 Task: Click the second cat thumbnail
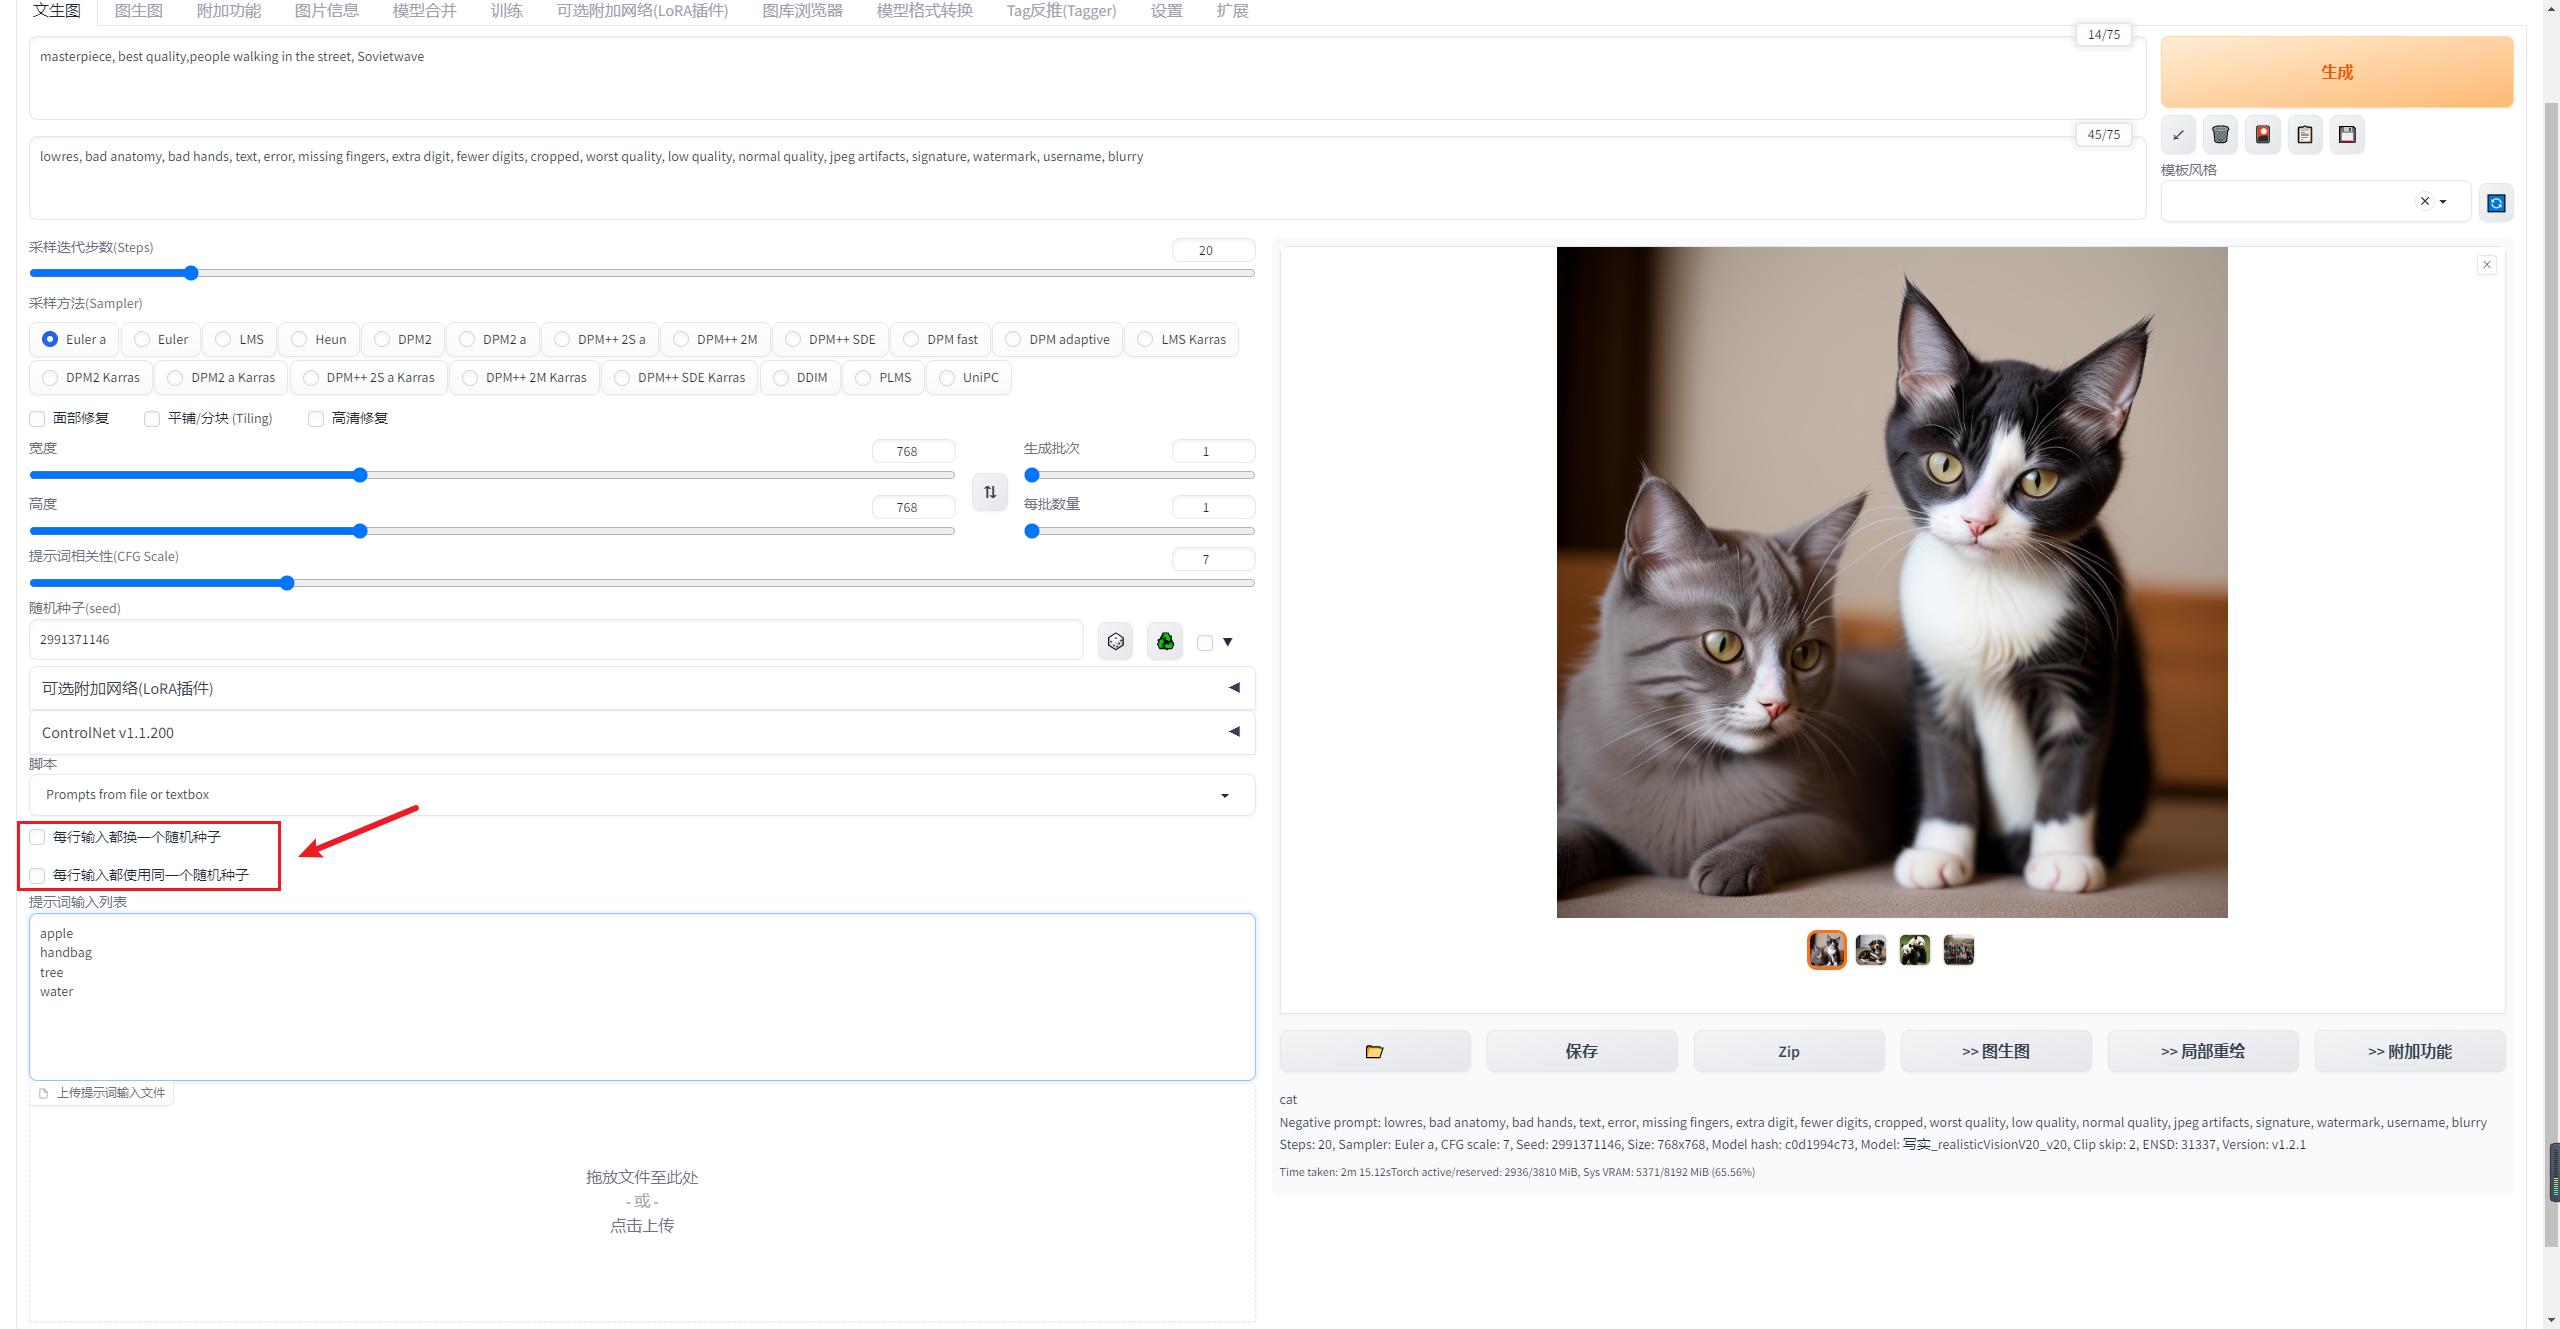pyautogui.click(x=1869, y=950)
